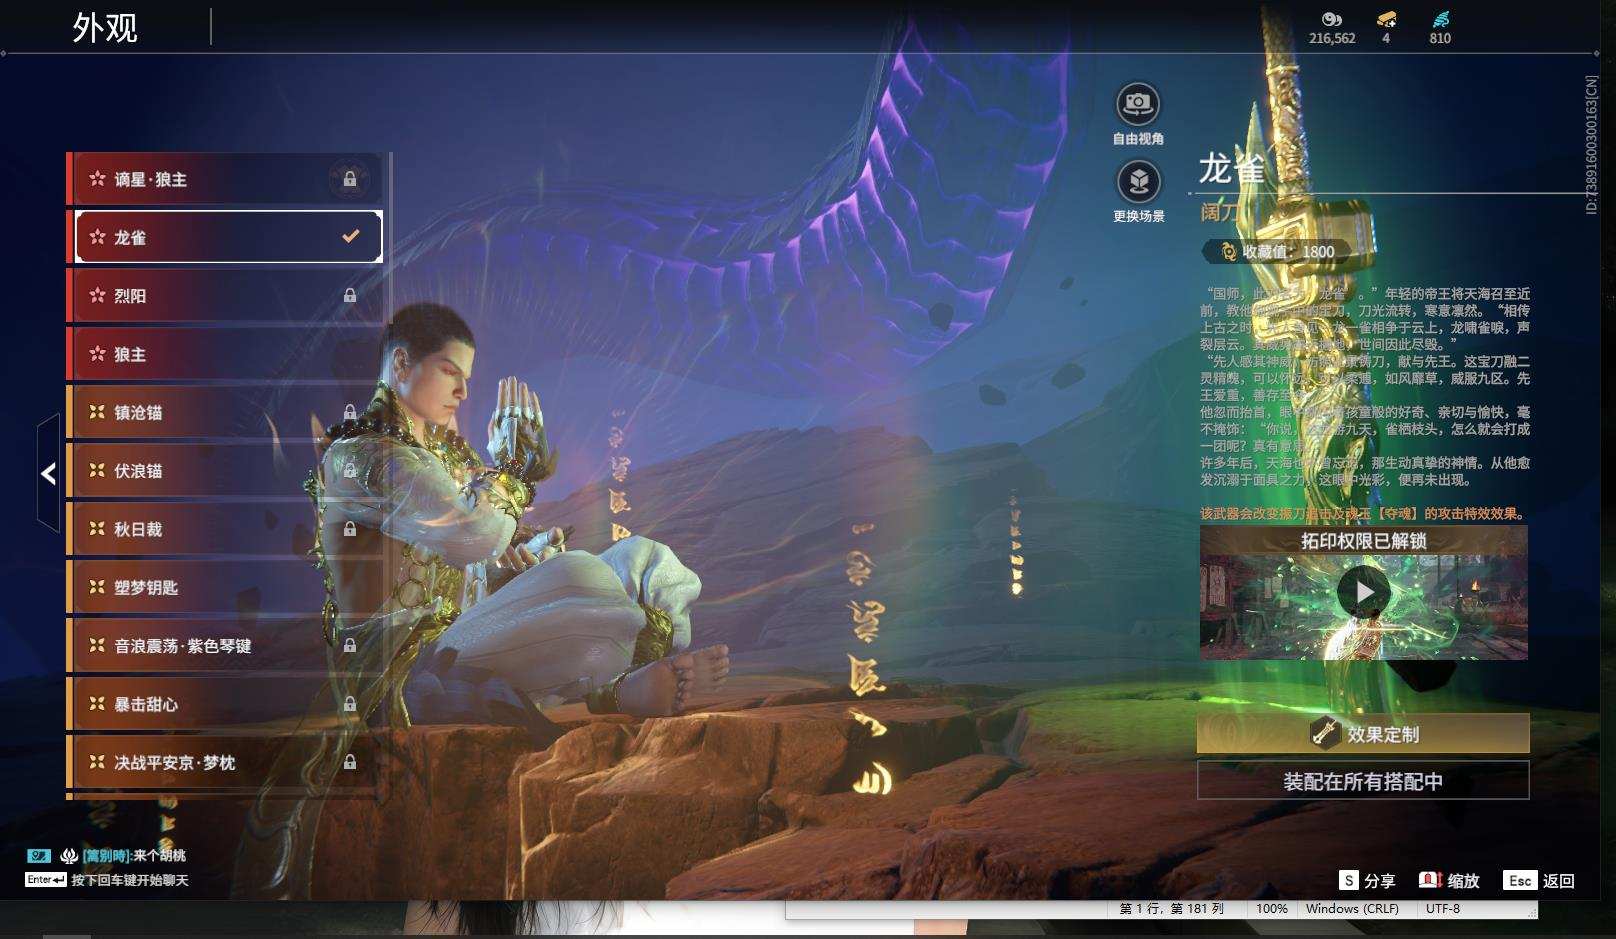The height and width of the screenshot is (939, 1616).
Task: Click the chat message 来个胡桃
Action: click(160, 855)
